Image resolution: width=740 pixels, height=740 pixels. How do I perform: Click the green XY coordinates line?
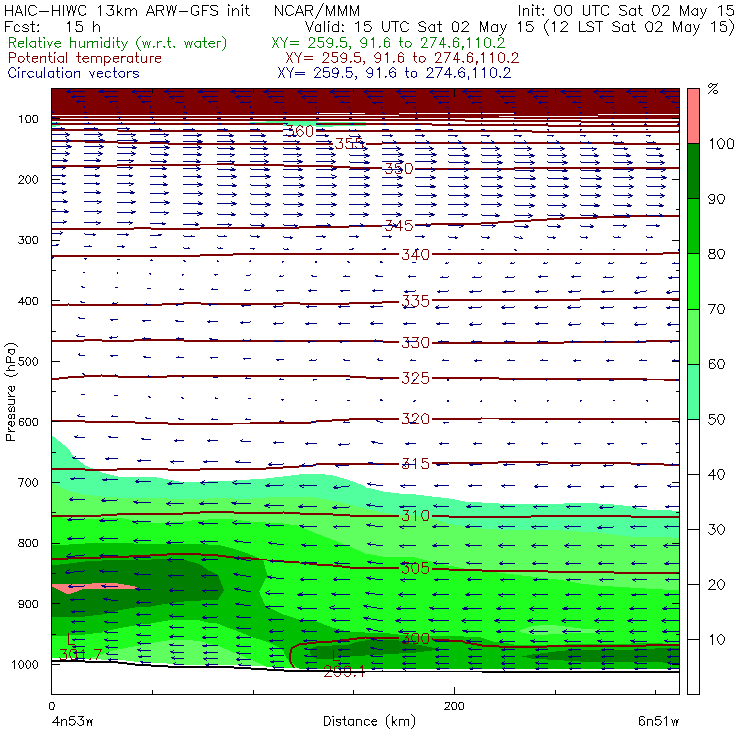click(388, 43)
